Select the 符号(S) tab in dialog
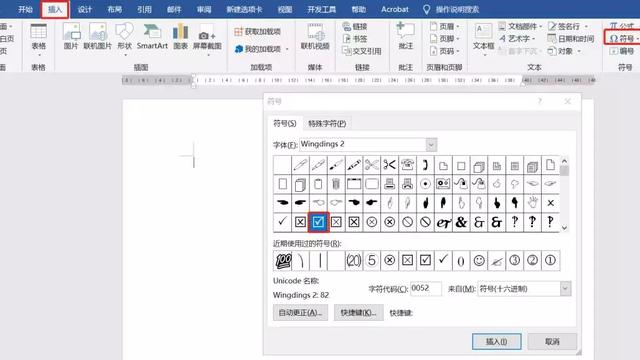Viewport: 640px width, 360px height. (x=285, y=123)
